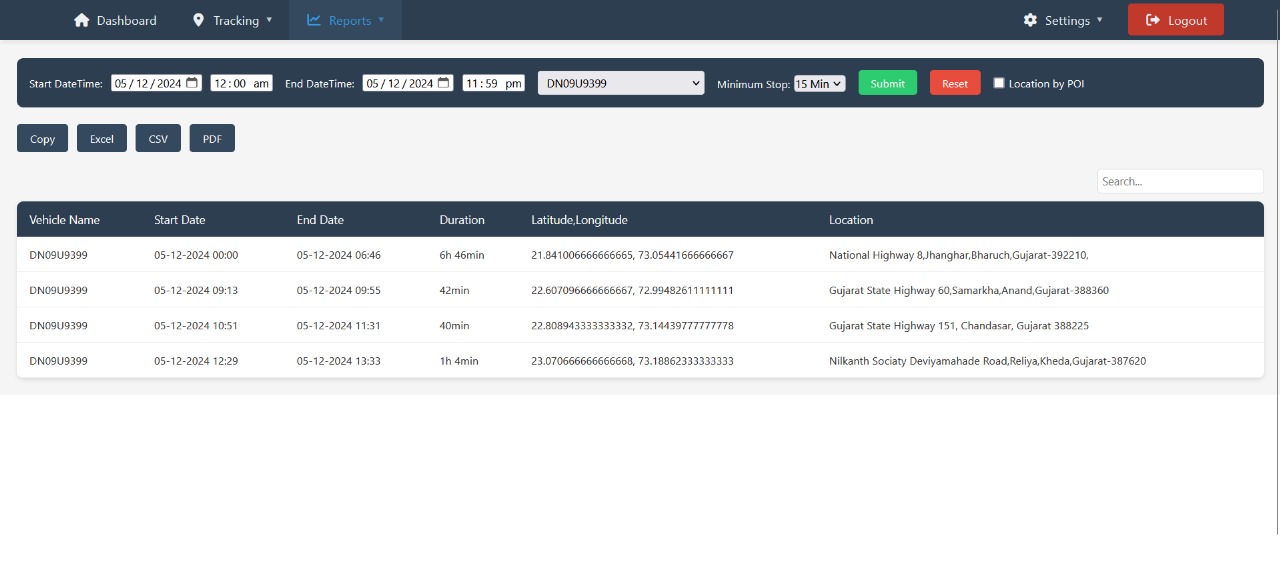Click the Dashboard home icon
The image size is (1280, 581).
[82, 19]
